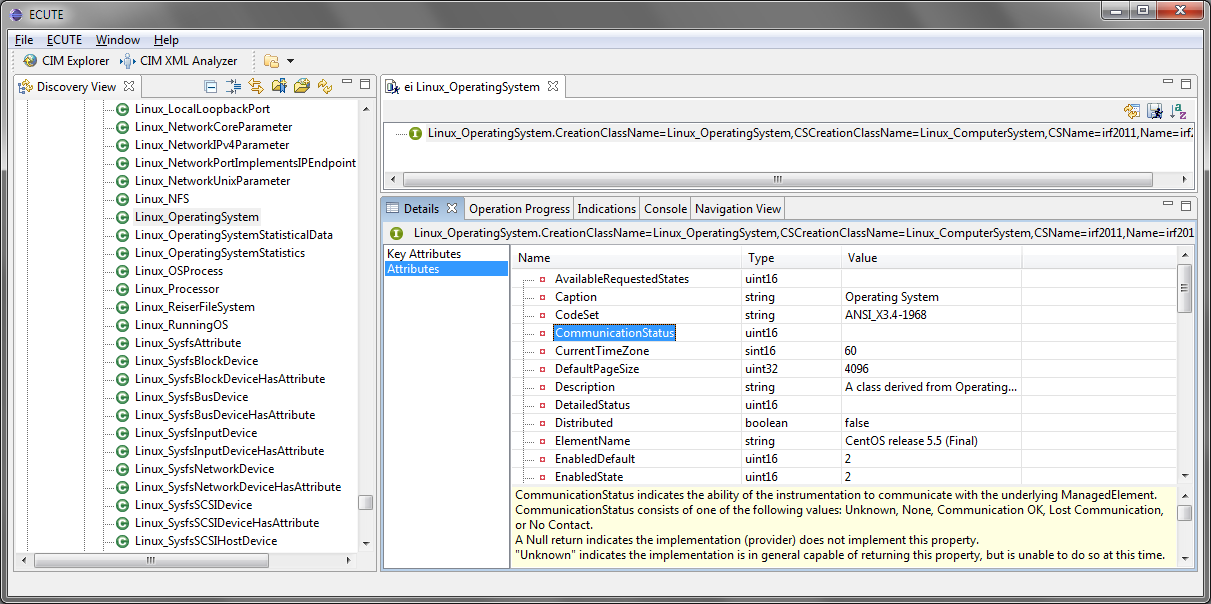Select Linux_OSProcess tree entry
Viewport: 1211px width, 604px height.
179,271
